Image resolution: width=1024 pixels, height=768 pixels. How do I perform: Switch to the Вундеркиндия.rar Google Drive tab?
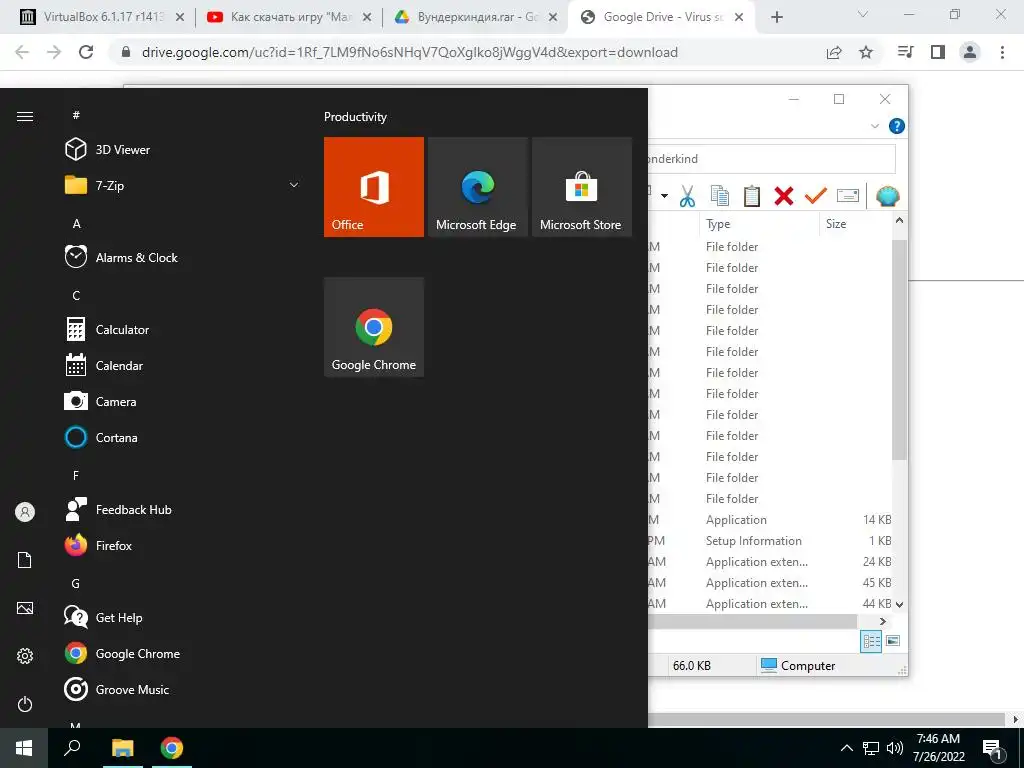[x=476, y=17]
